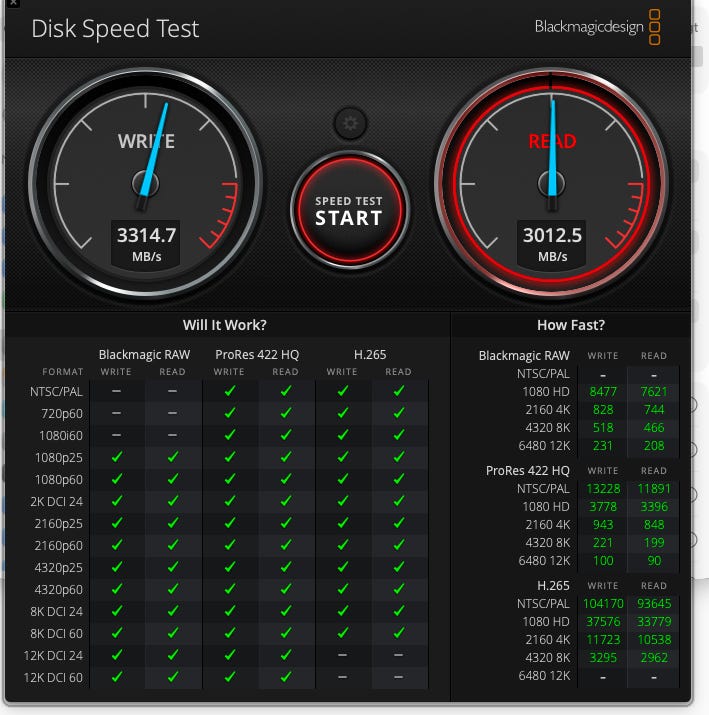The width and height of the screenshot is (709, 715).
Task: Click the READ speed gauge dial
Action: (x=552, y=182)
